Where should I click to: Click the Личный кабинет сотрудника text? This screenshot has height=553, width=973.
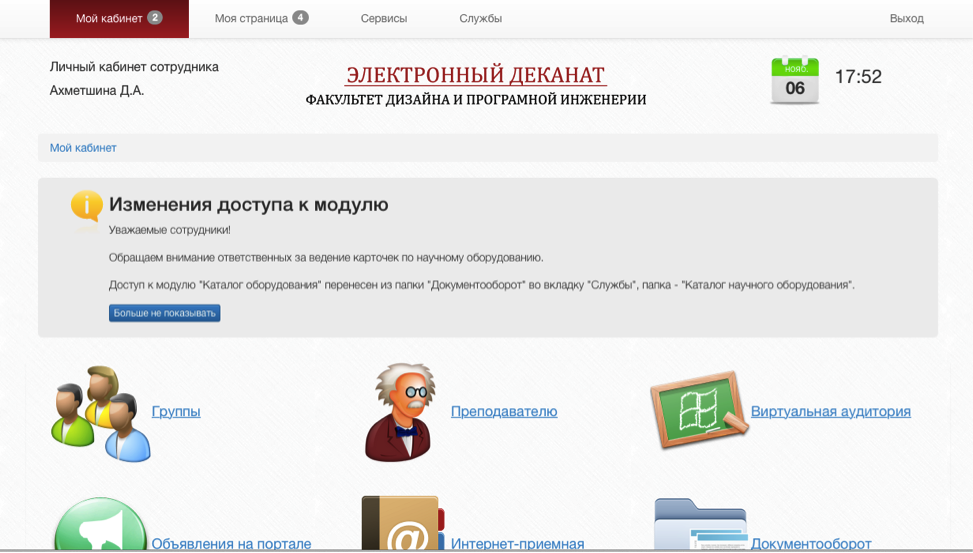click(x=134, y=67)
